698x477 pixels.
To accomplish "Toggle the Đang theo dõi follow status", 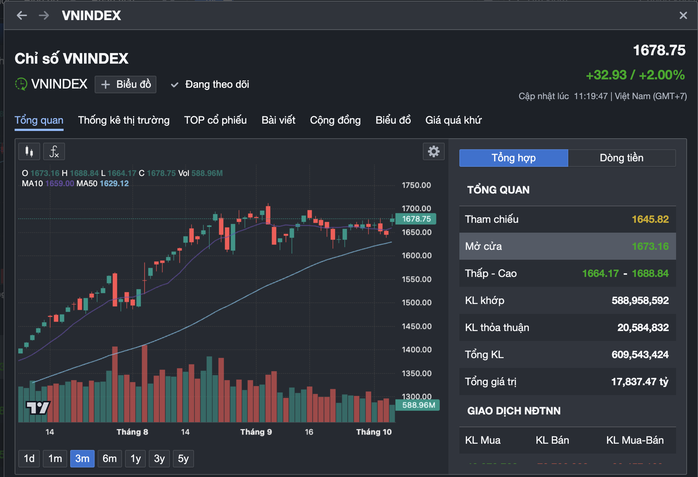I will [209, 85].
